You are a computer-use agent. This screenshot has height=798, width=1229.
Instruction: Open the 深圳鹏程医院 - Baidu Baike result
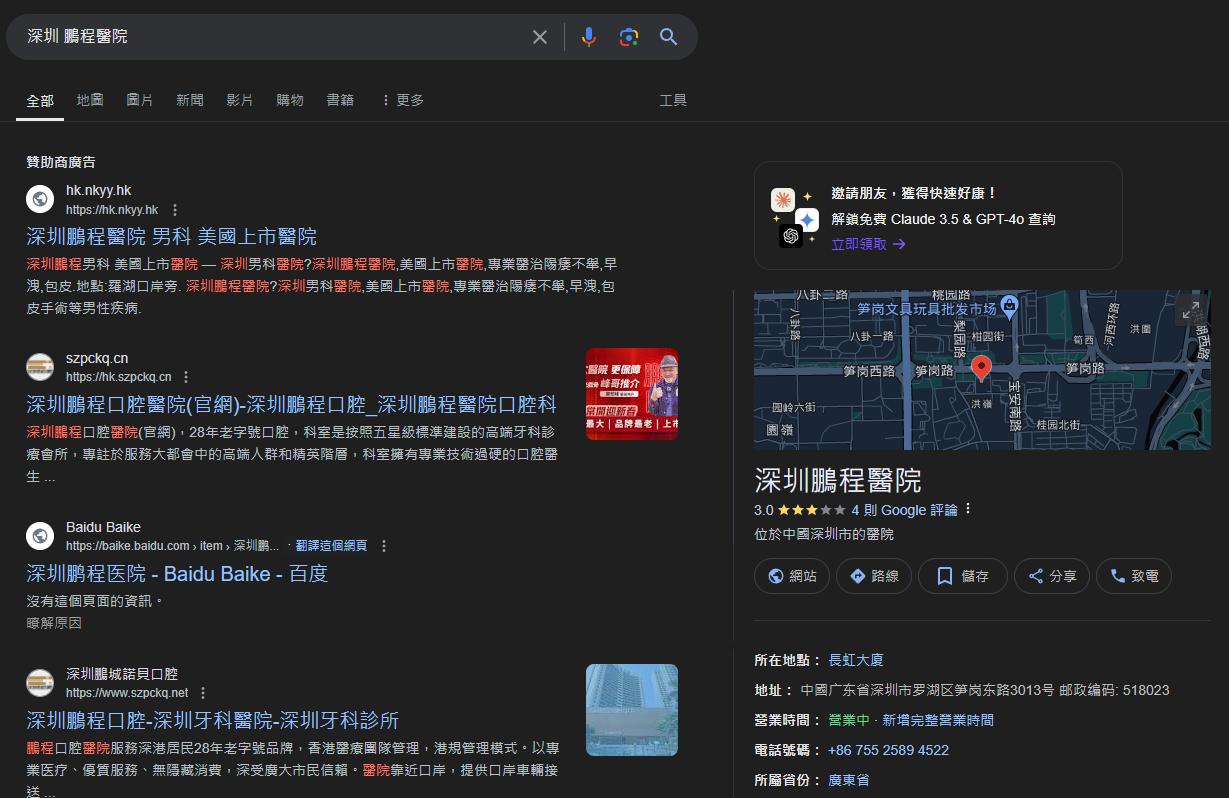point(177,574)
